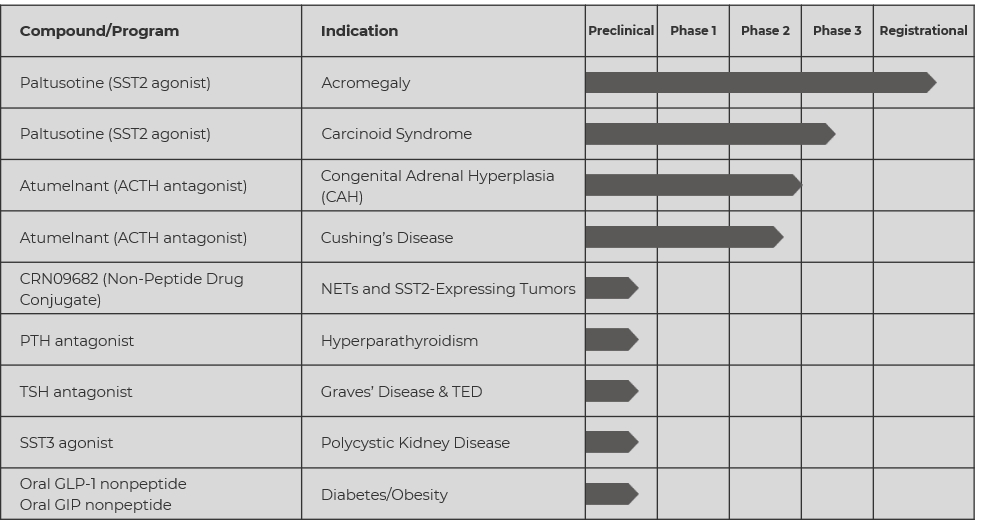This screenshot has width=984, height=528.
Task: Select the Phase 3 column header
Action: click(x=837, y=31)
